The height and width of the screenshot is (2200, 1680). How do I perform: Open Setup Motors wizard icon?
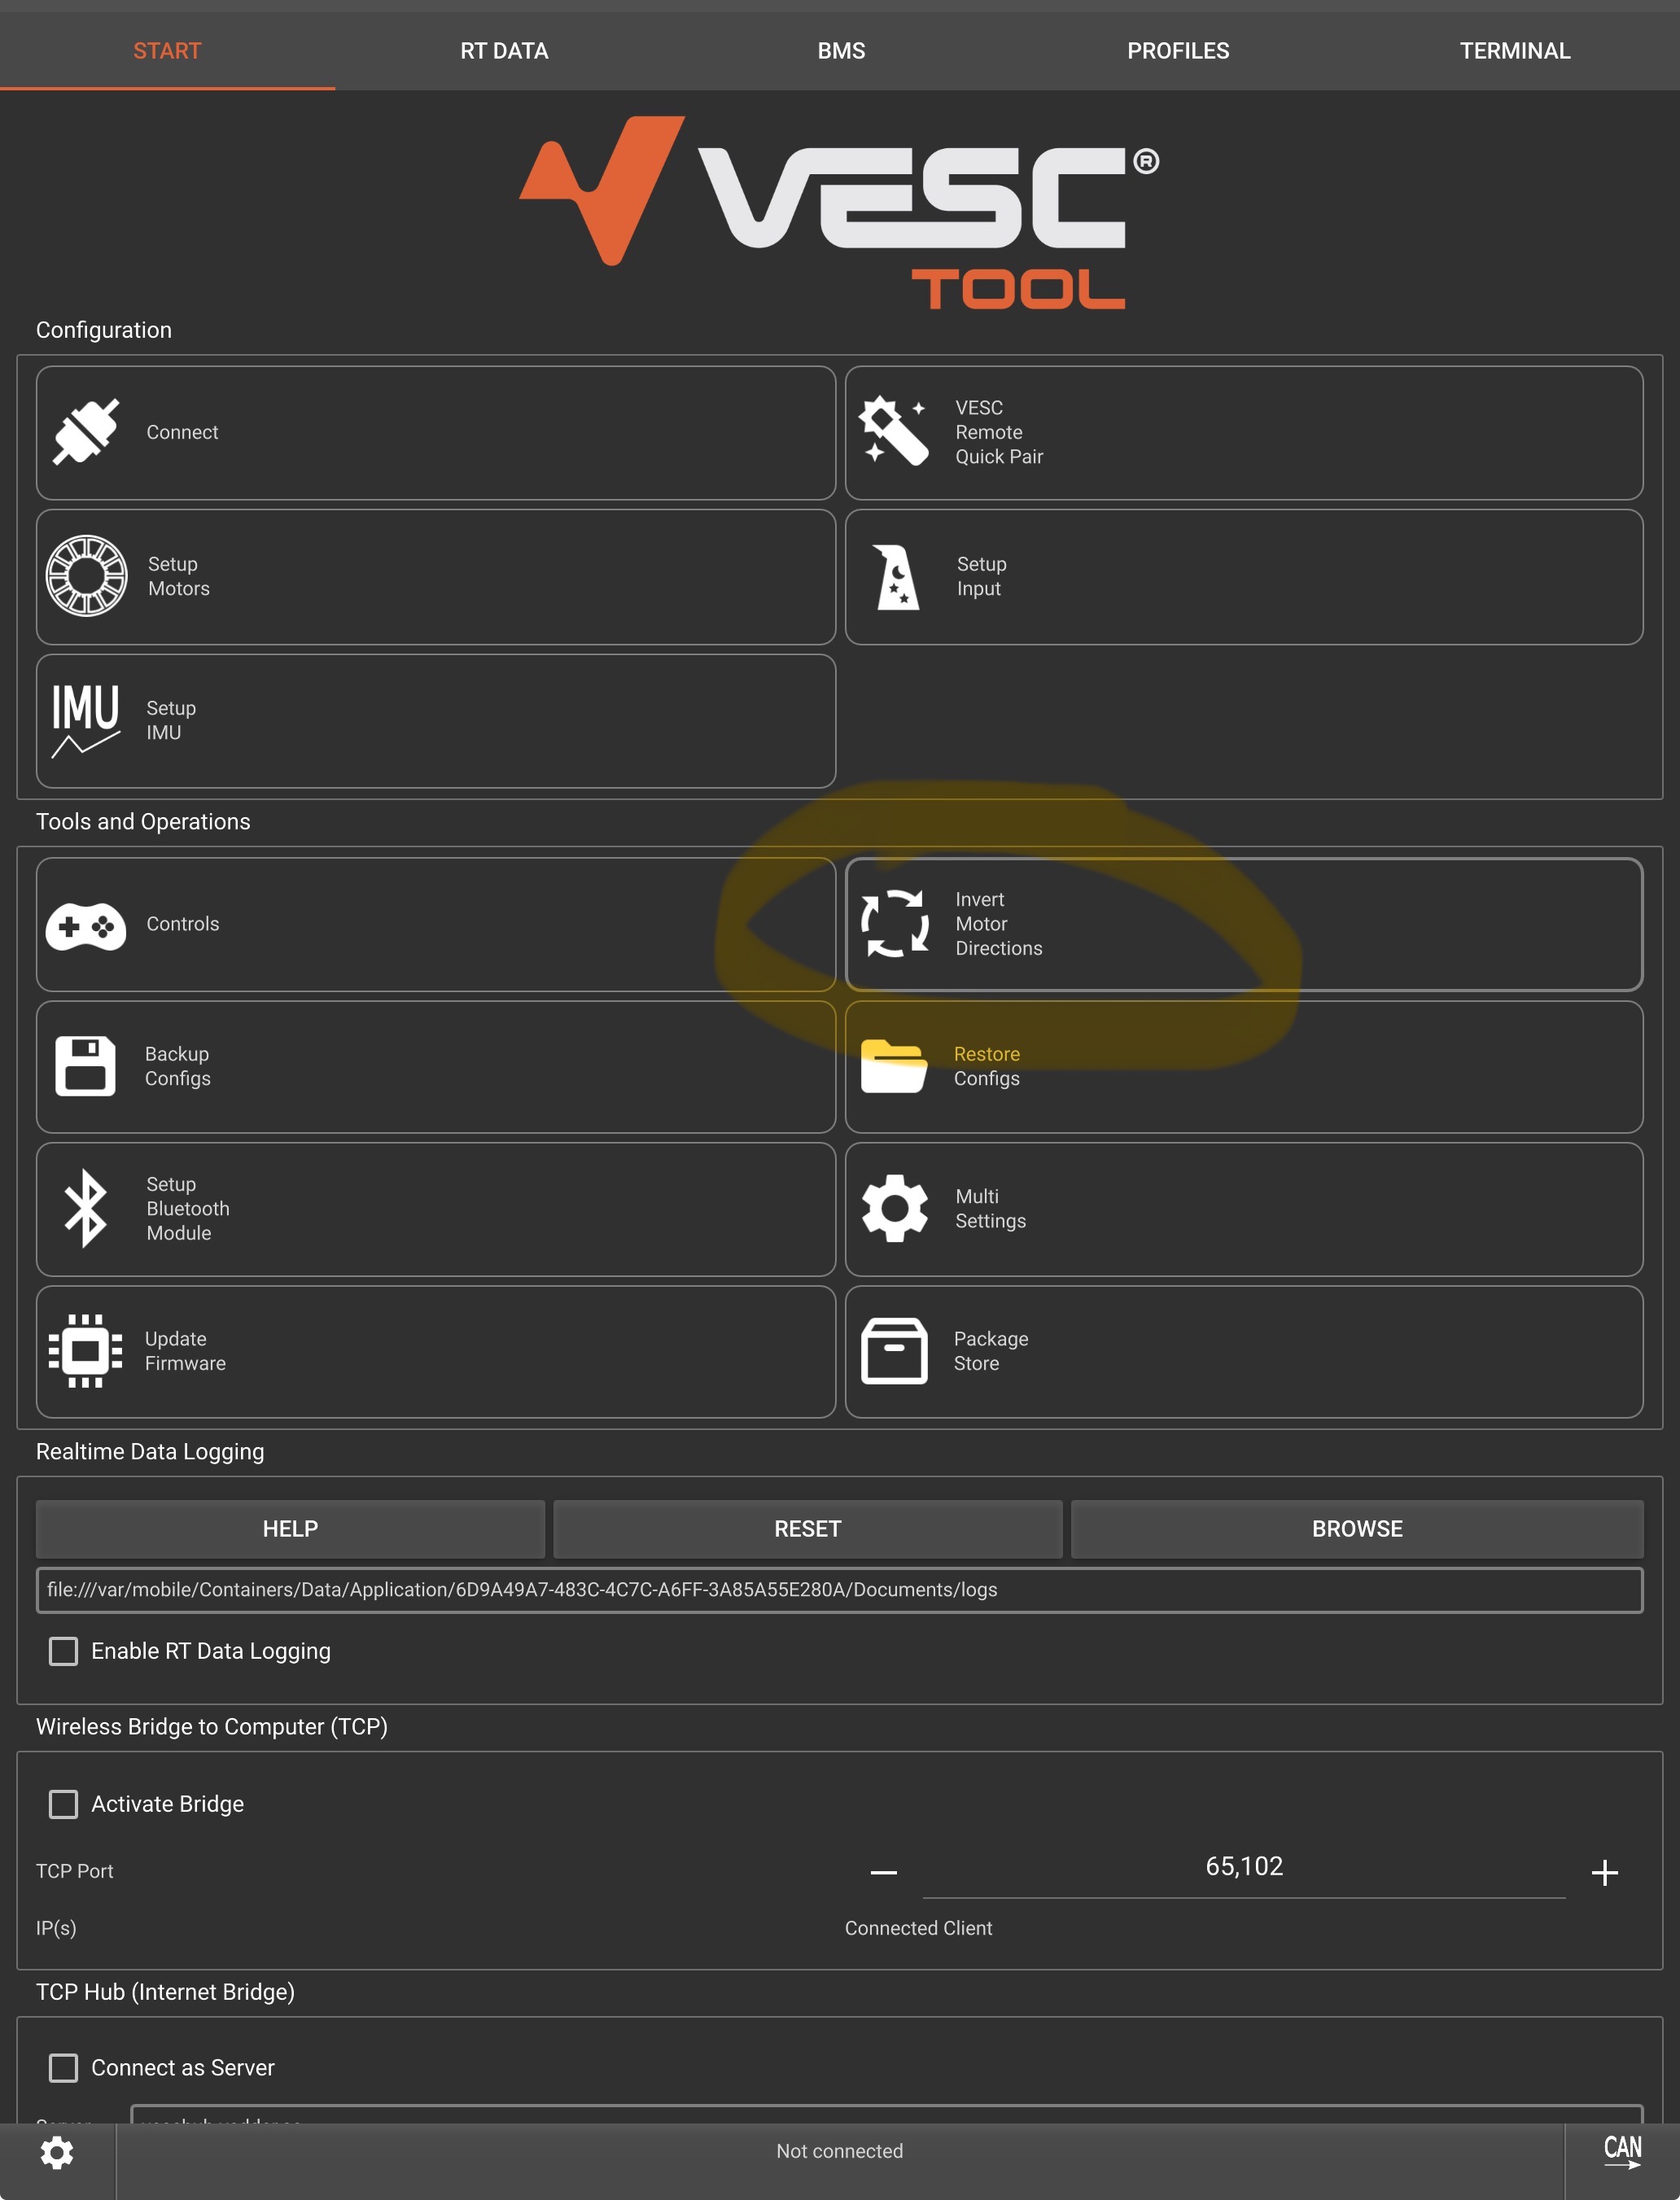[x=87, y=576]
